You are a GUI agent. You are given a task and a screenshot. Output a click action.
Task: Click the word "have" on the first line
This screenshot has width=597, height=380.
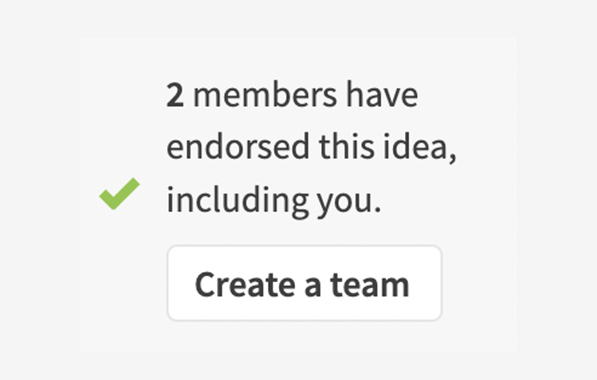pos(382,95)
